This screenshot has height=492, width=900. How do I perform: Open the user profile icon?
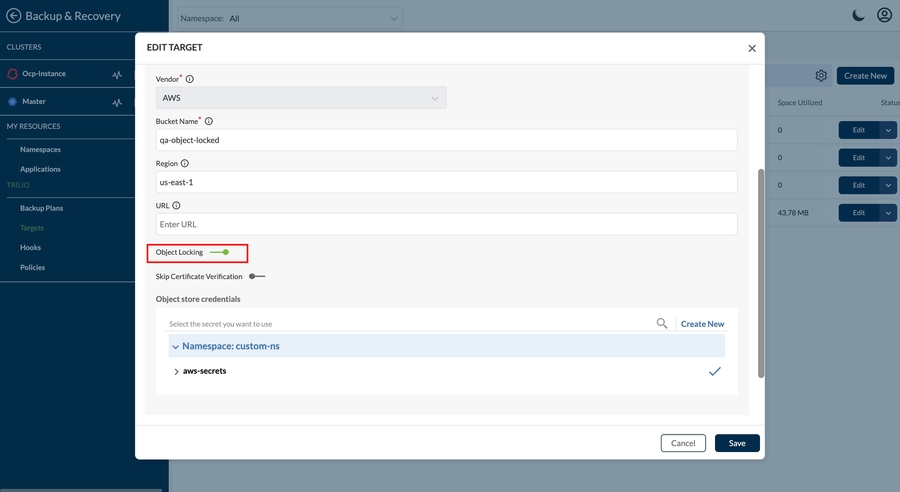tap(884, 15)
